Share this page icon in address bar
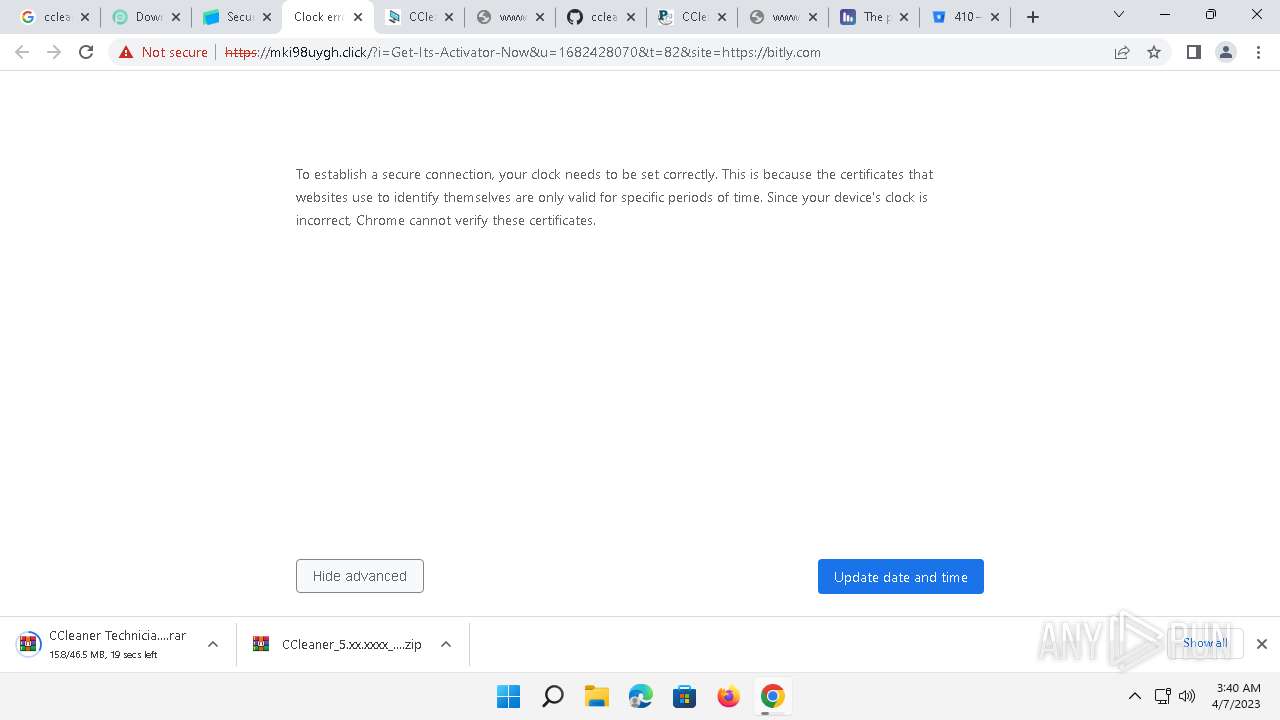The height and width of the screenshot is (720, 1280). (1122, 52)
